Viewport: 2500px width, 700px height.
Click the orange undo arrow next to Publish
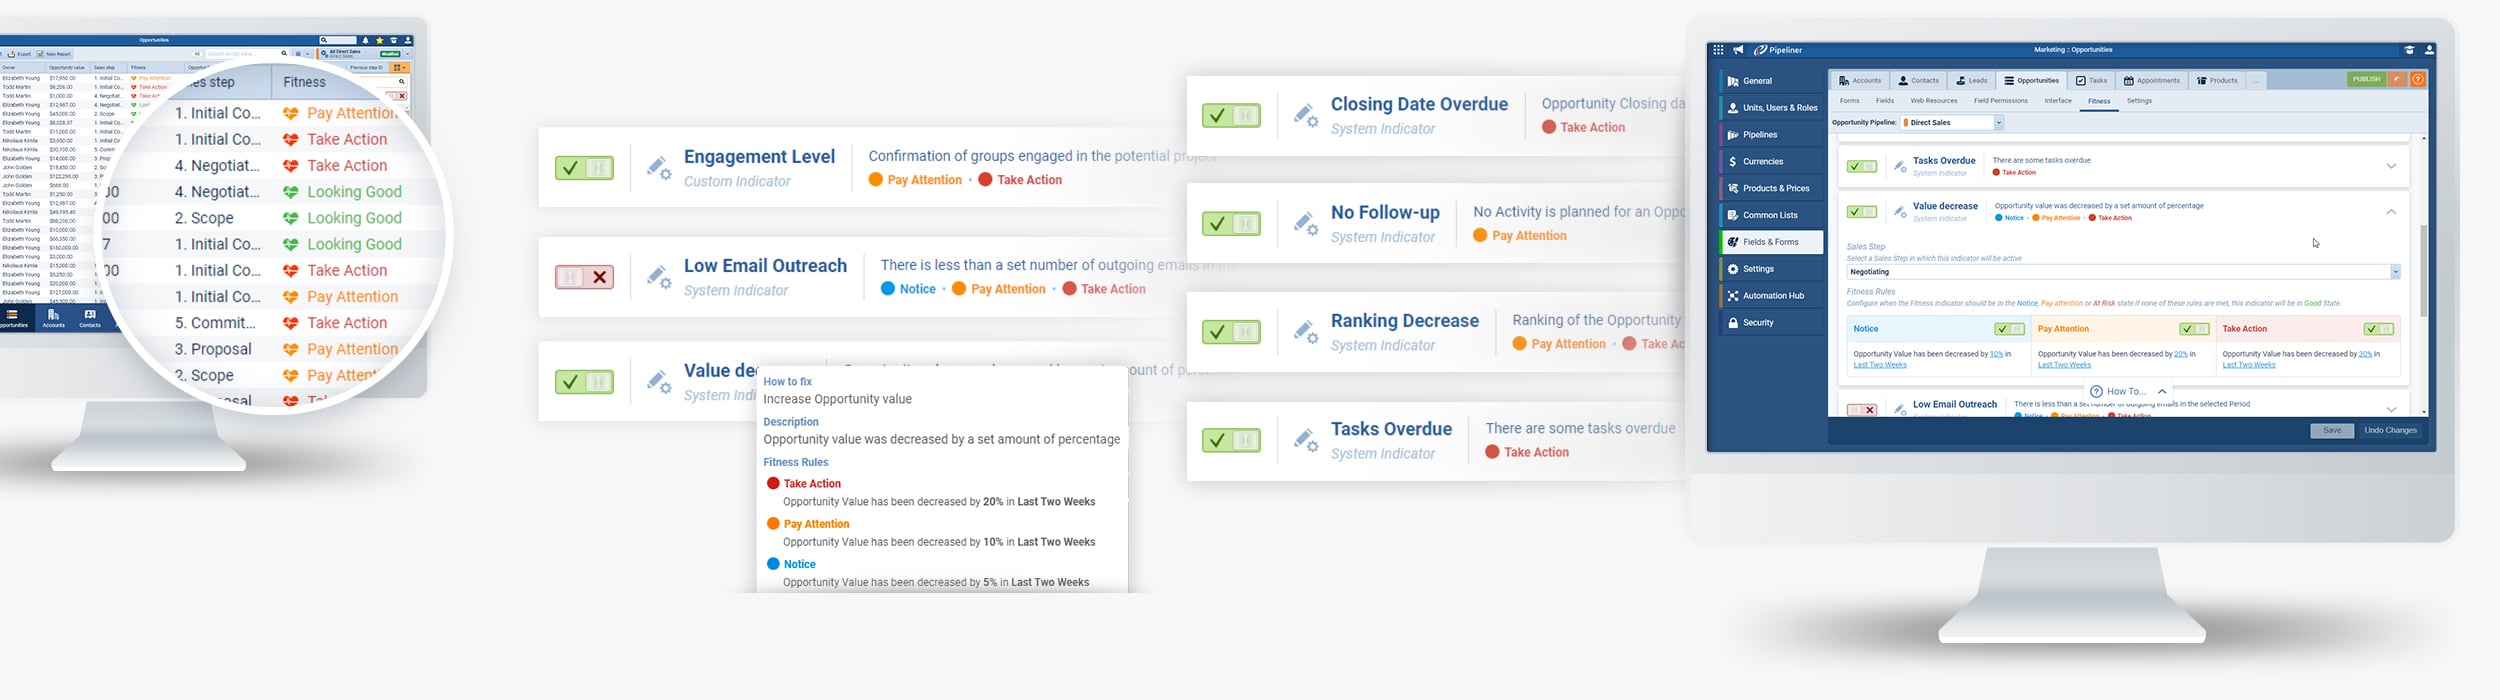click(x=2397, y=80)
